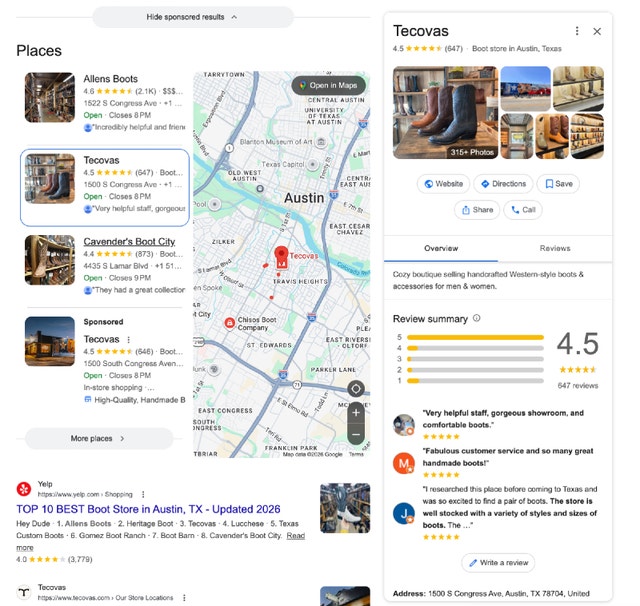Open options menu for sponsored Tecovas
This screenshot has width=640, height=606.
tap(129, 340)
